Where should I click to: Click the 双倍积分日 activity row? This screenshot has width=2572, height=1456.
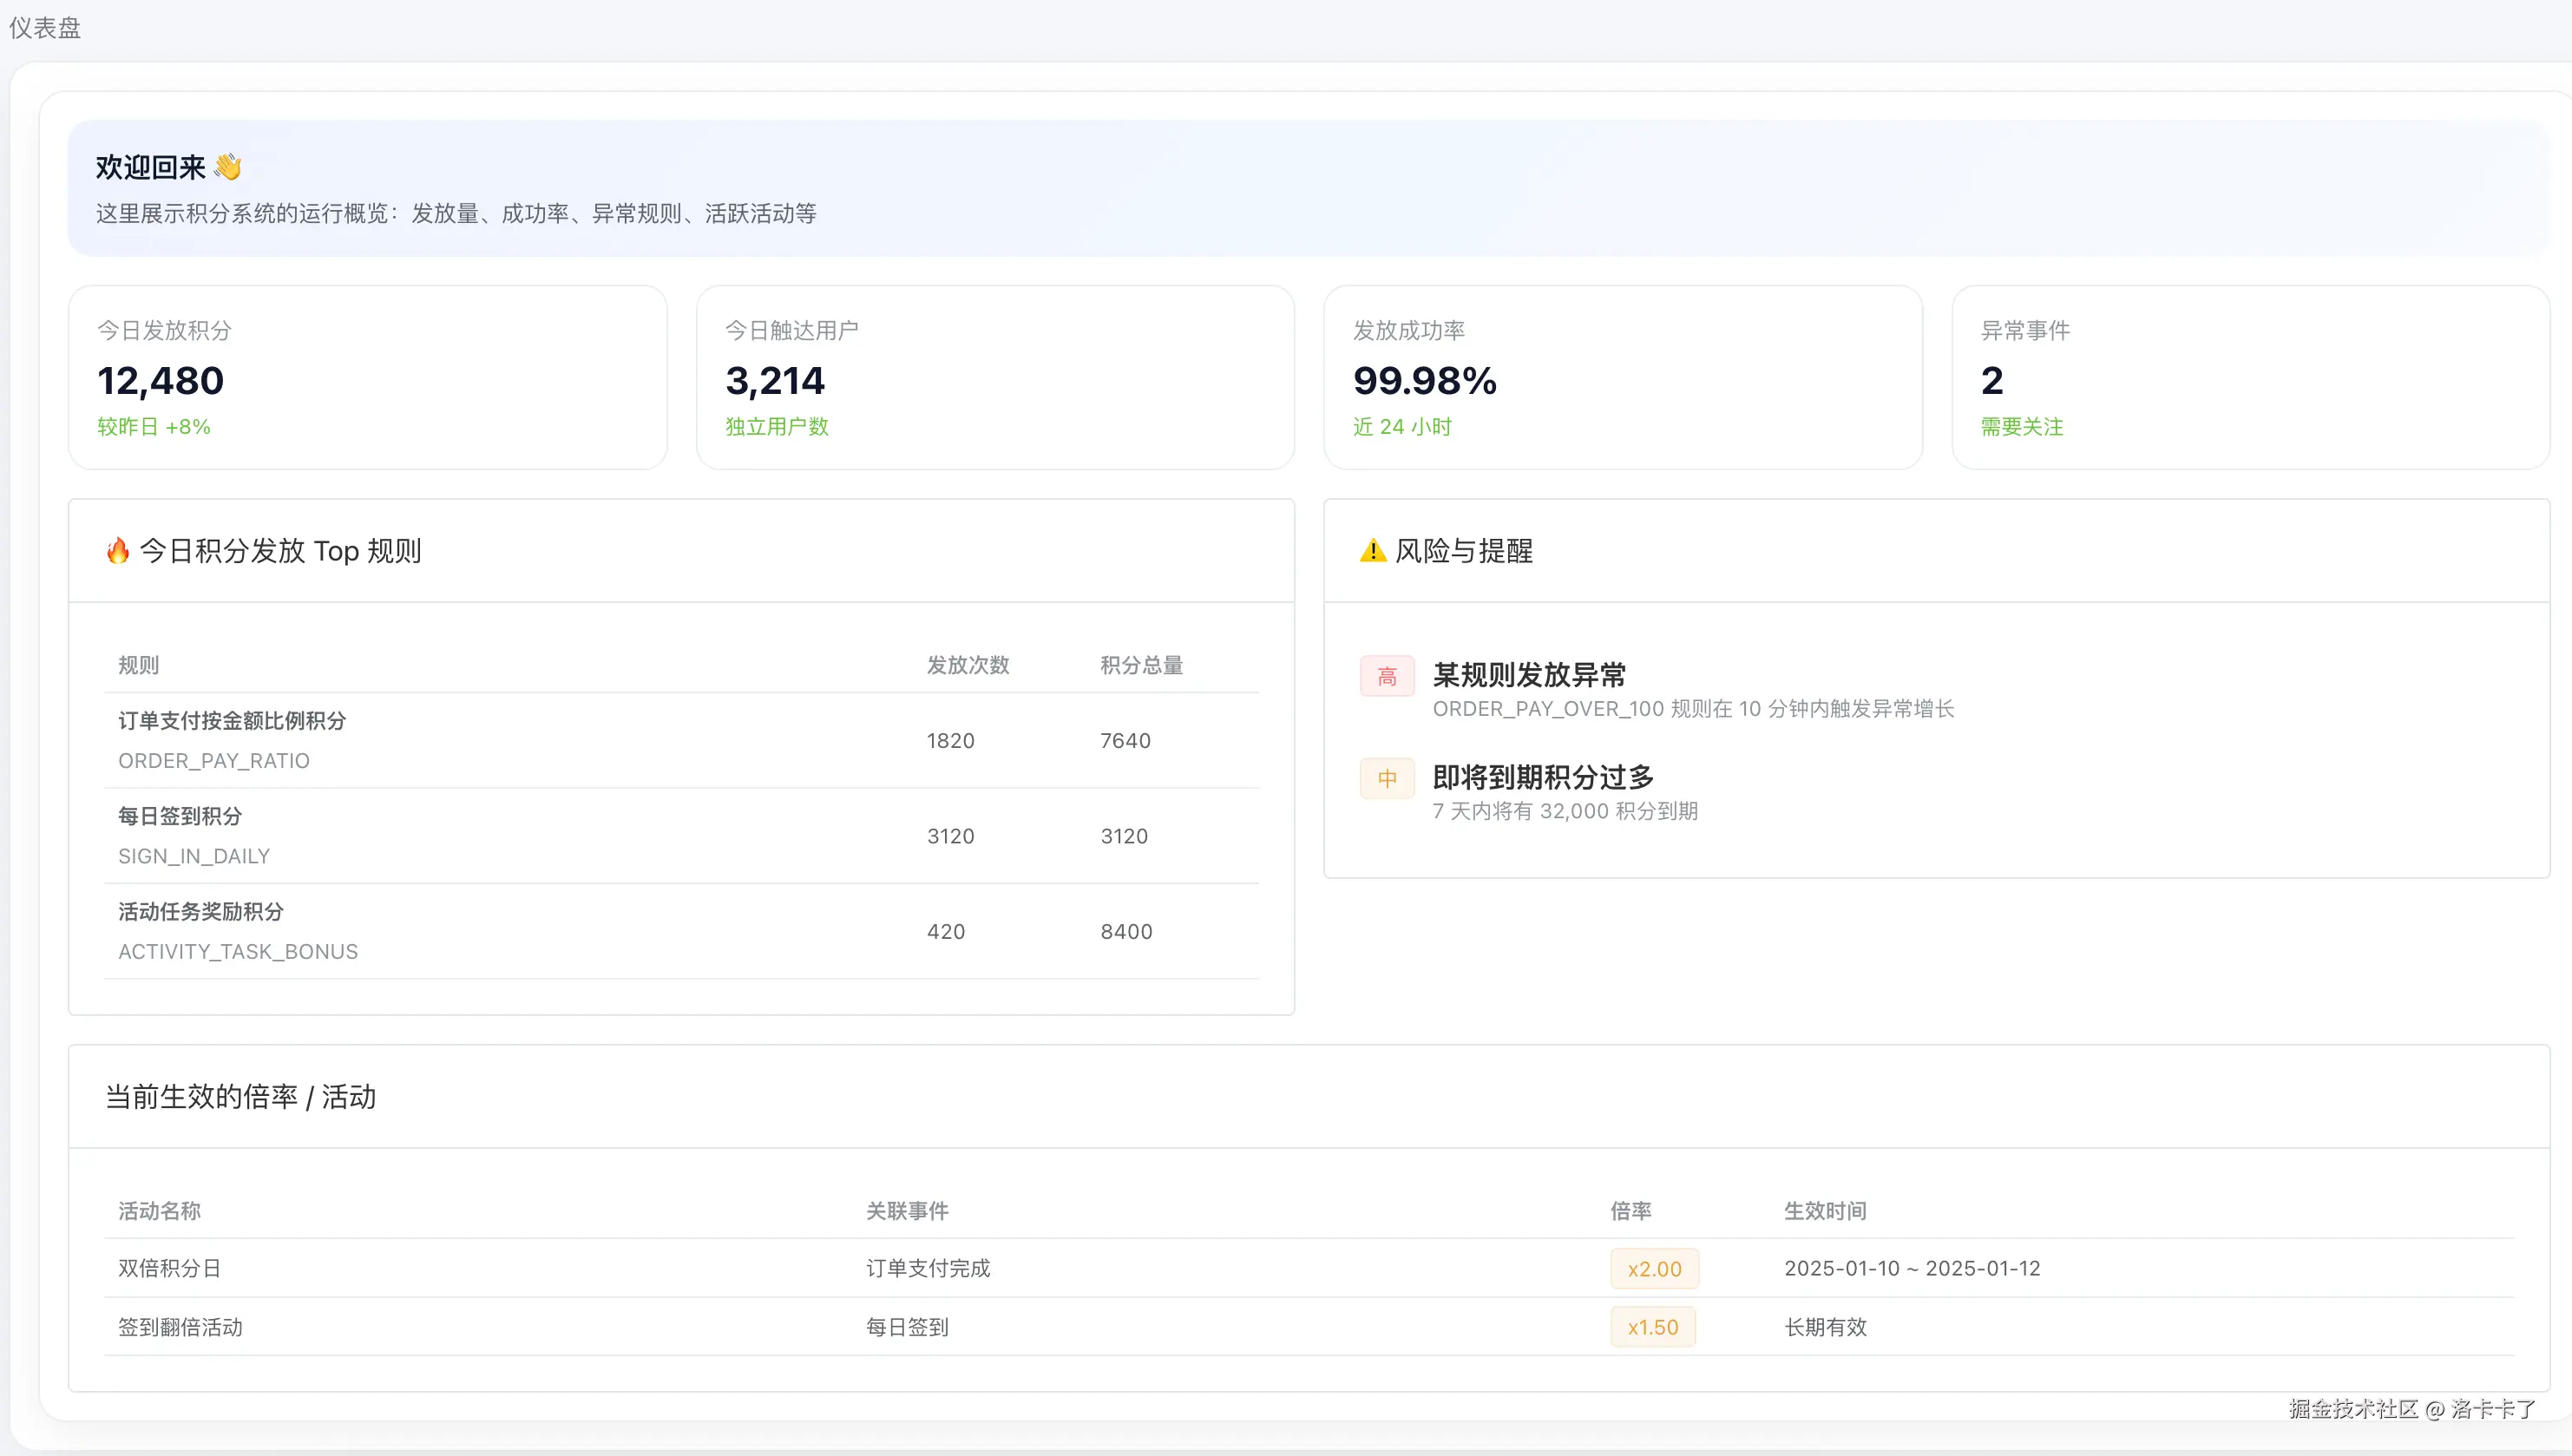tap(169, 1268)
